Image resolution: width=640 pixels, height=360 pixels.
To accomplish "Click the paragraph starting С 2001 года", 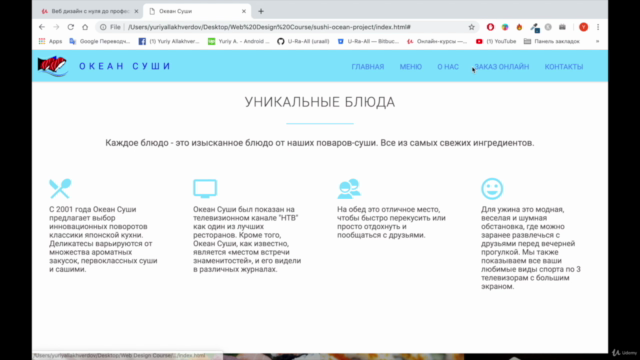I will 103,239.
